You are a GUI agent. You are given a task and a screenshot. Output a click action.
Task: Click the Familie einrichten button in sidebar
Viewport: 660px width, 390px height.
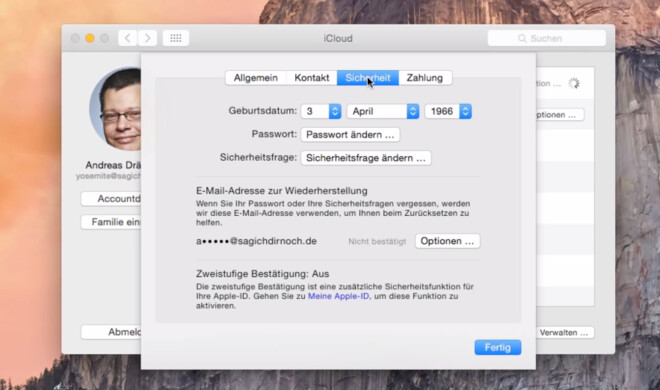(x=111, y=222)
